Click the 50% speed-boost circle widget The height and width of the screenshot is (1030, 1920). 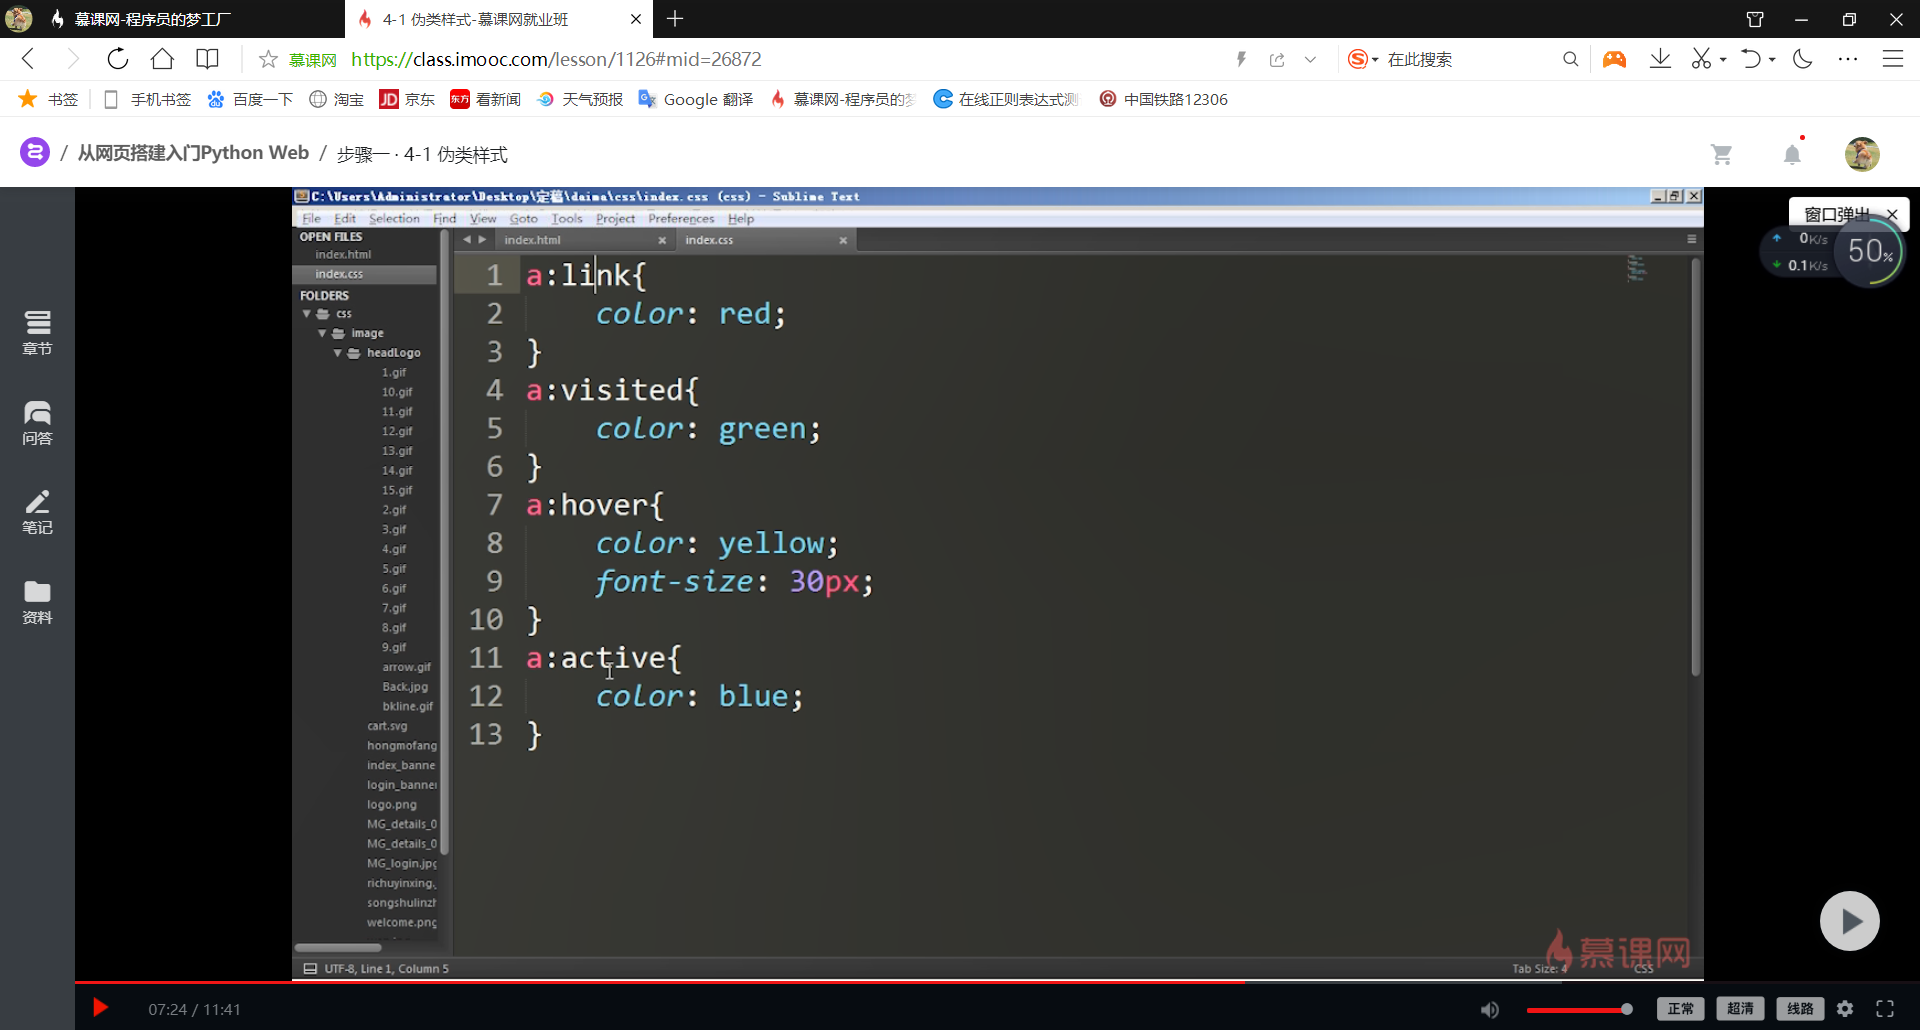(x=1869, y=251)
